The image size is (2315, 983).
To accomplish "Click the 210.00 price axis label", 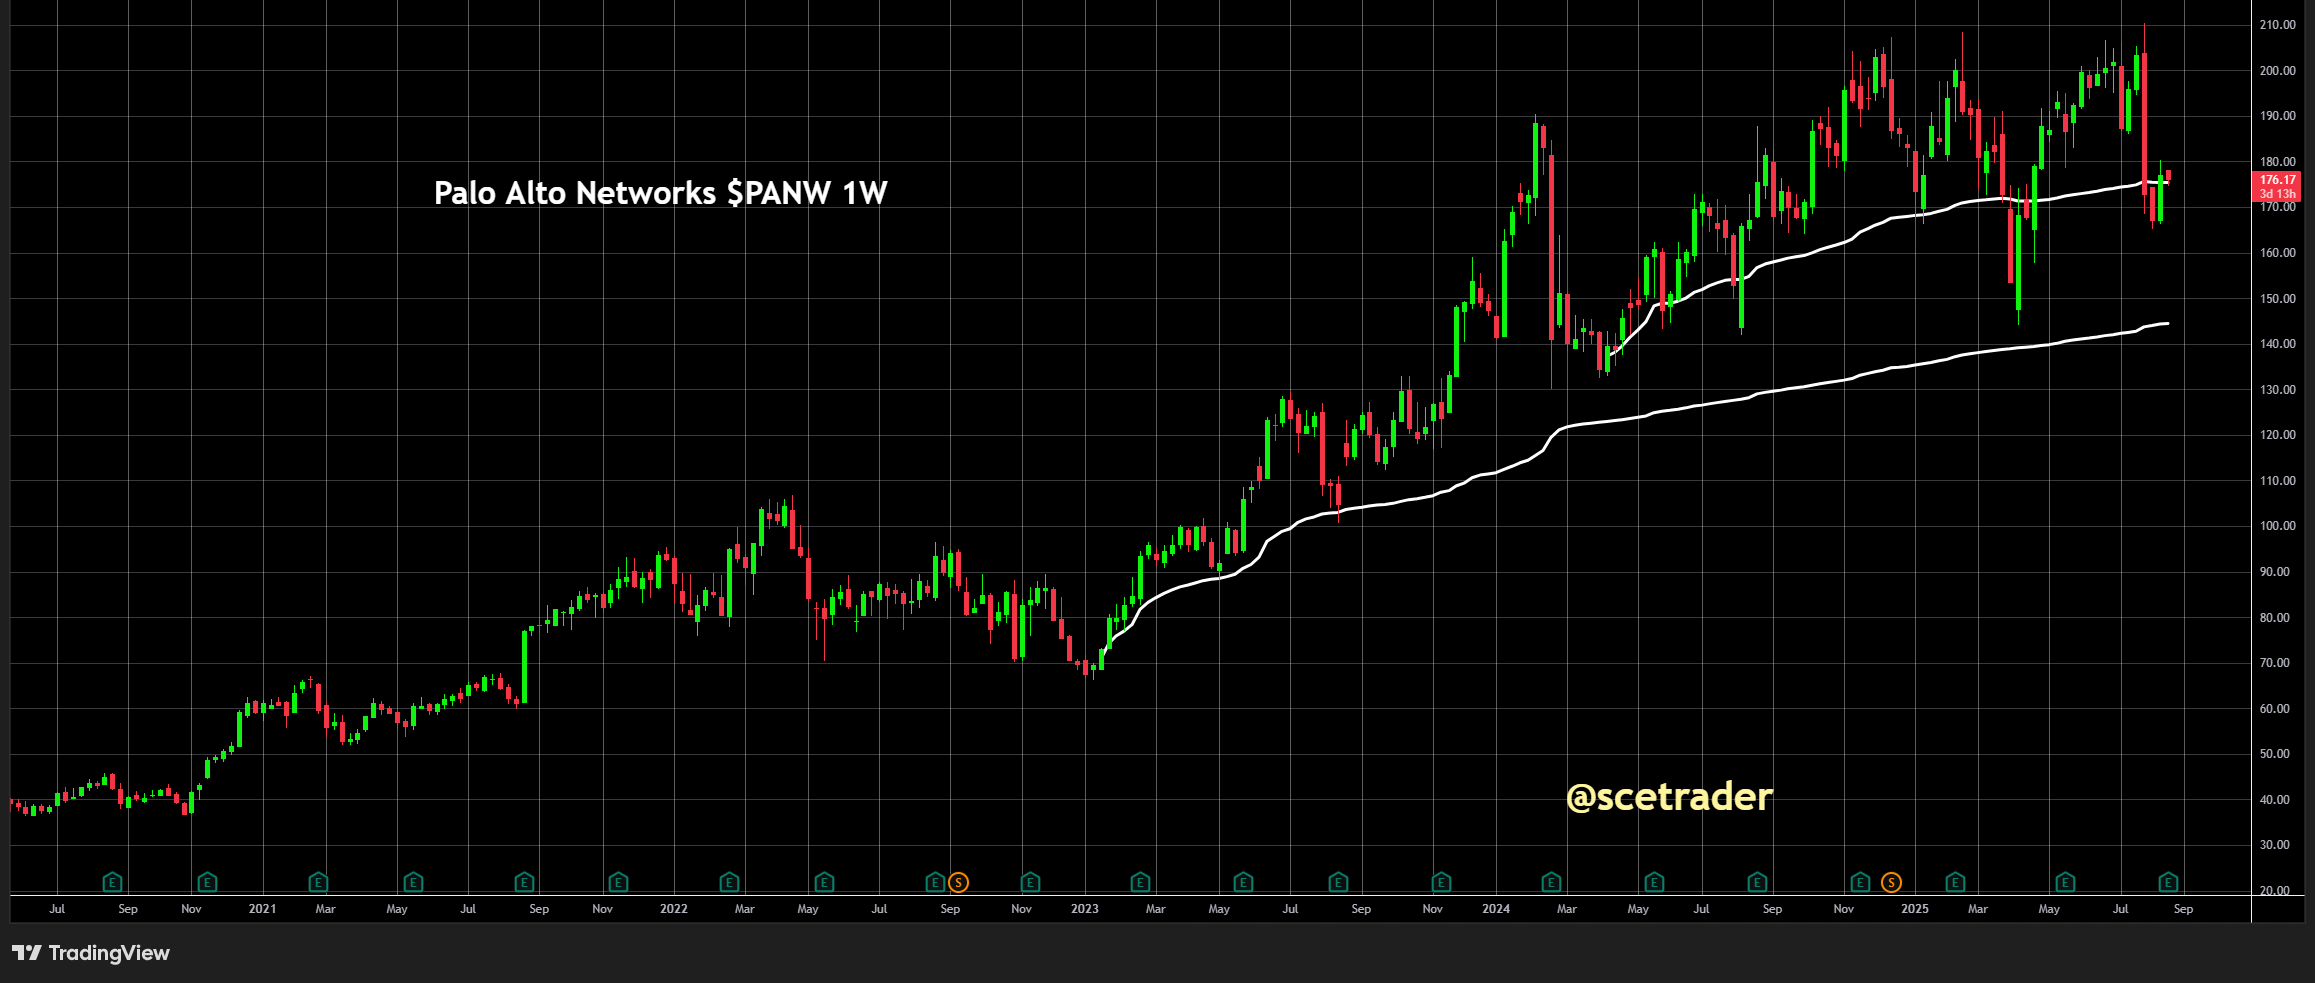I will (2278, 25).
